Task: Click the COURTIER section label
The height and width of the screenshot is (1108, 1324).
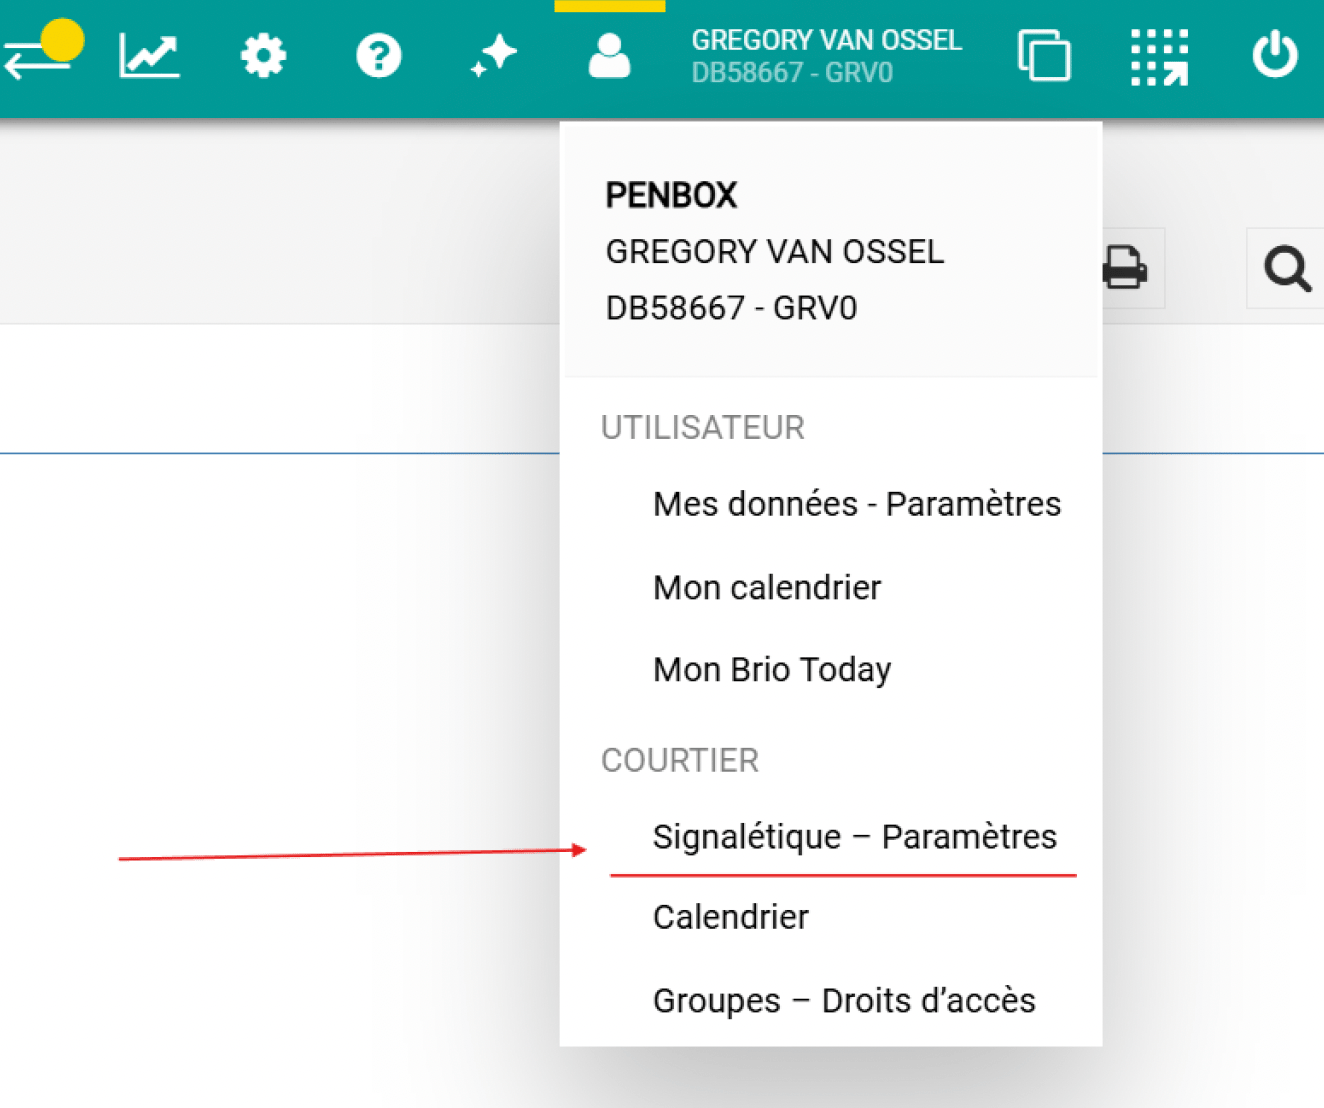Action: click(680, 761)
